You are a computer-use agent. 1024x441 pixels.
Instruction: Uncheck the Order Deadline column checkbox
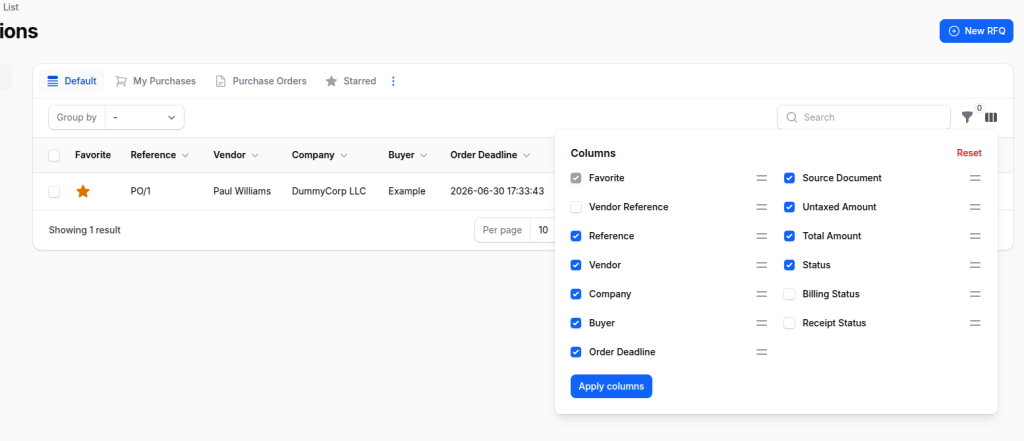[576, 352]
